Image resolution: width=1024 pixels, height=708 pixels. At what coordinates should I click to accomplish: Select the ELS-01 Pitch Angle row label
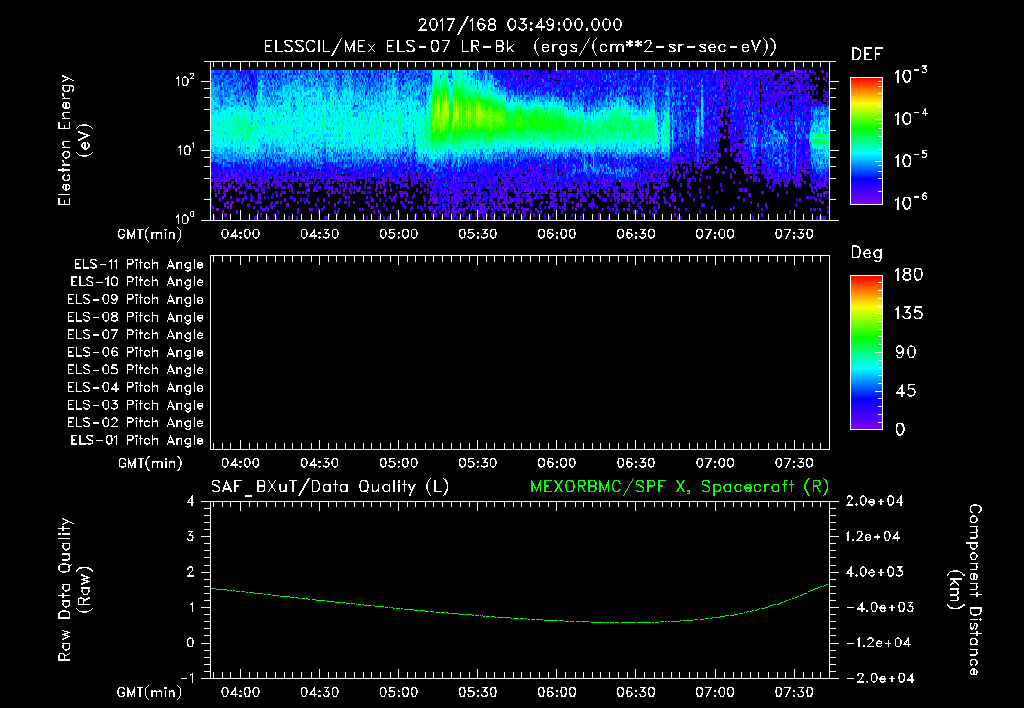pyautogui.click(x=137, y=440)
